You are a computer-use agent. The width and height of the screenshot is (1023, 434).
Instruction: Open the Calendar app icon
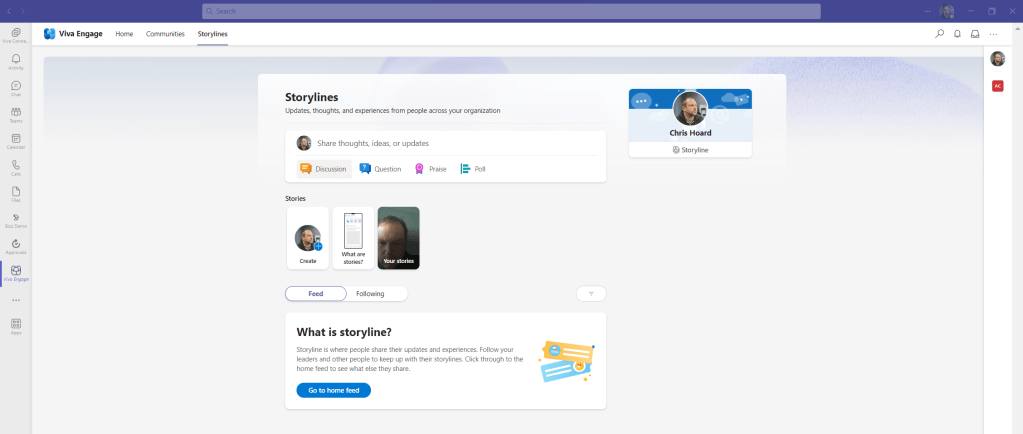click(16, 141)
